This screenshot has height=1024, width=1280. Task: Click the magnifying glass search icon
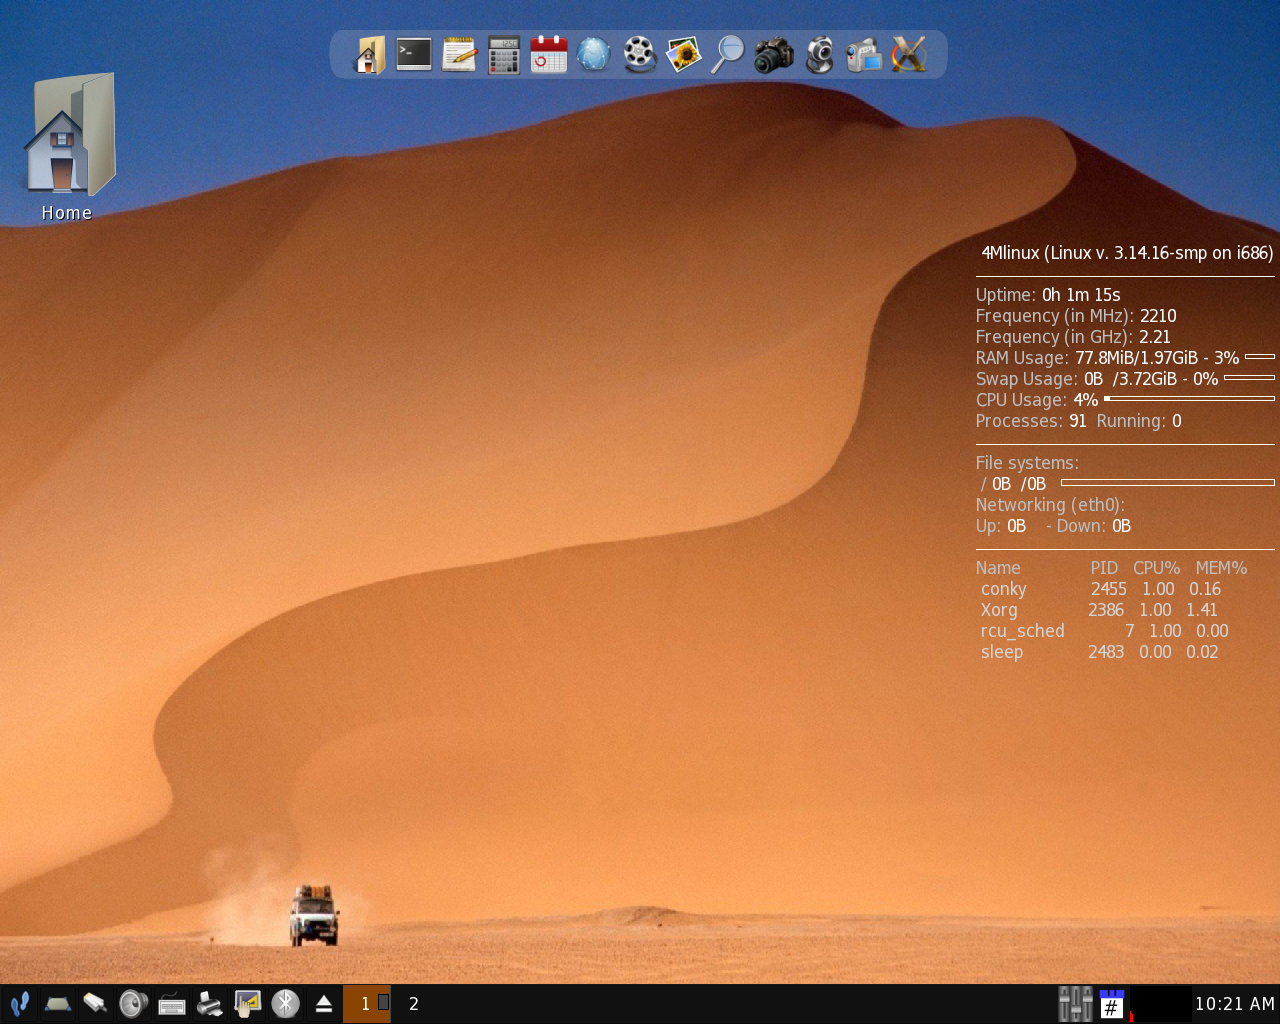728,54
